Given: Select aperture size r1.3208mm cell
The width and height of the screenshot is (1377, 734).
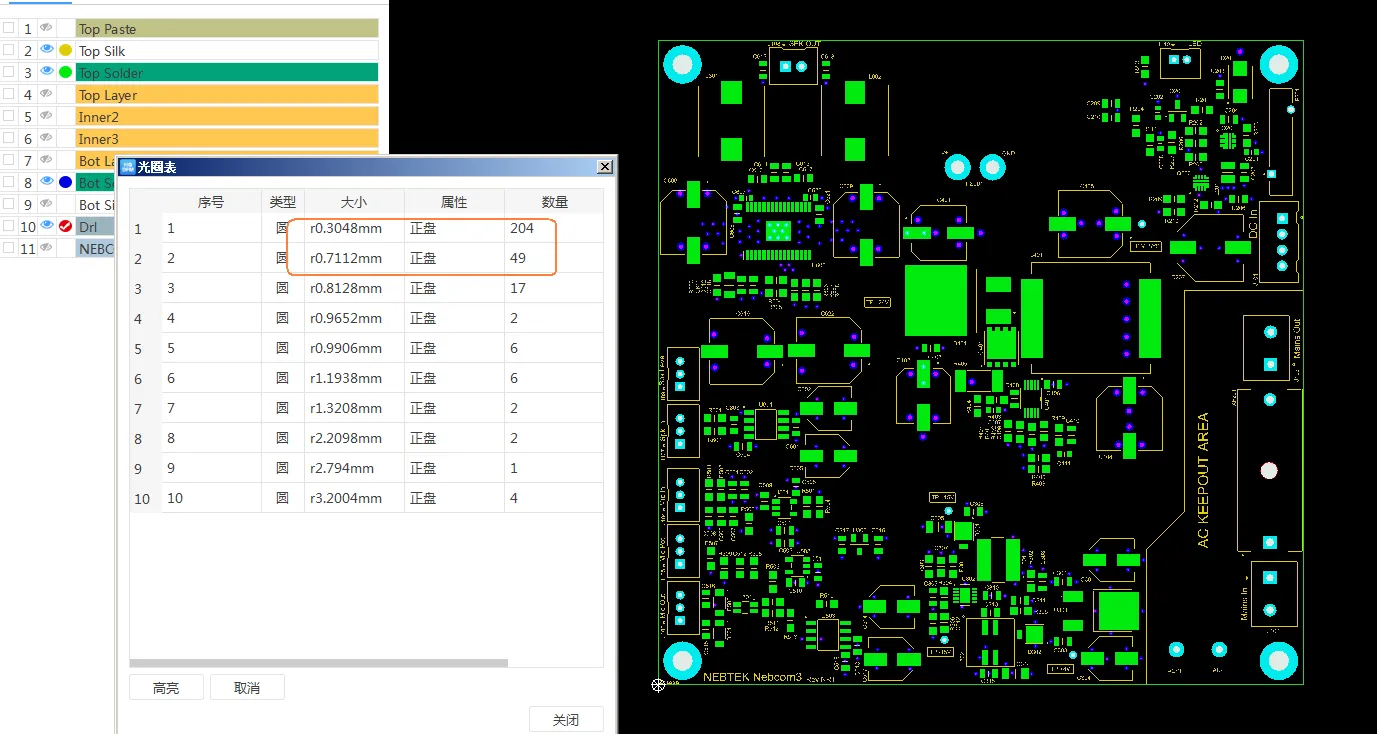Looking at the screenshot, I should click(355, 408).
